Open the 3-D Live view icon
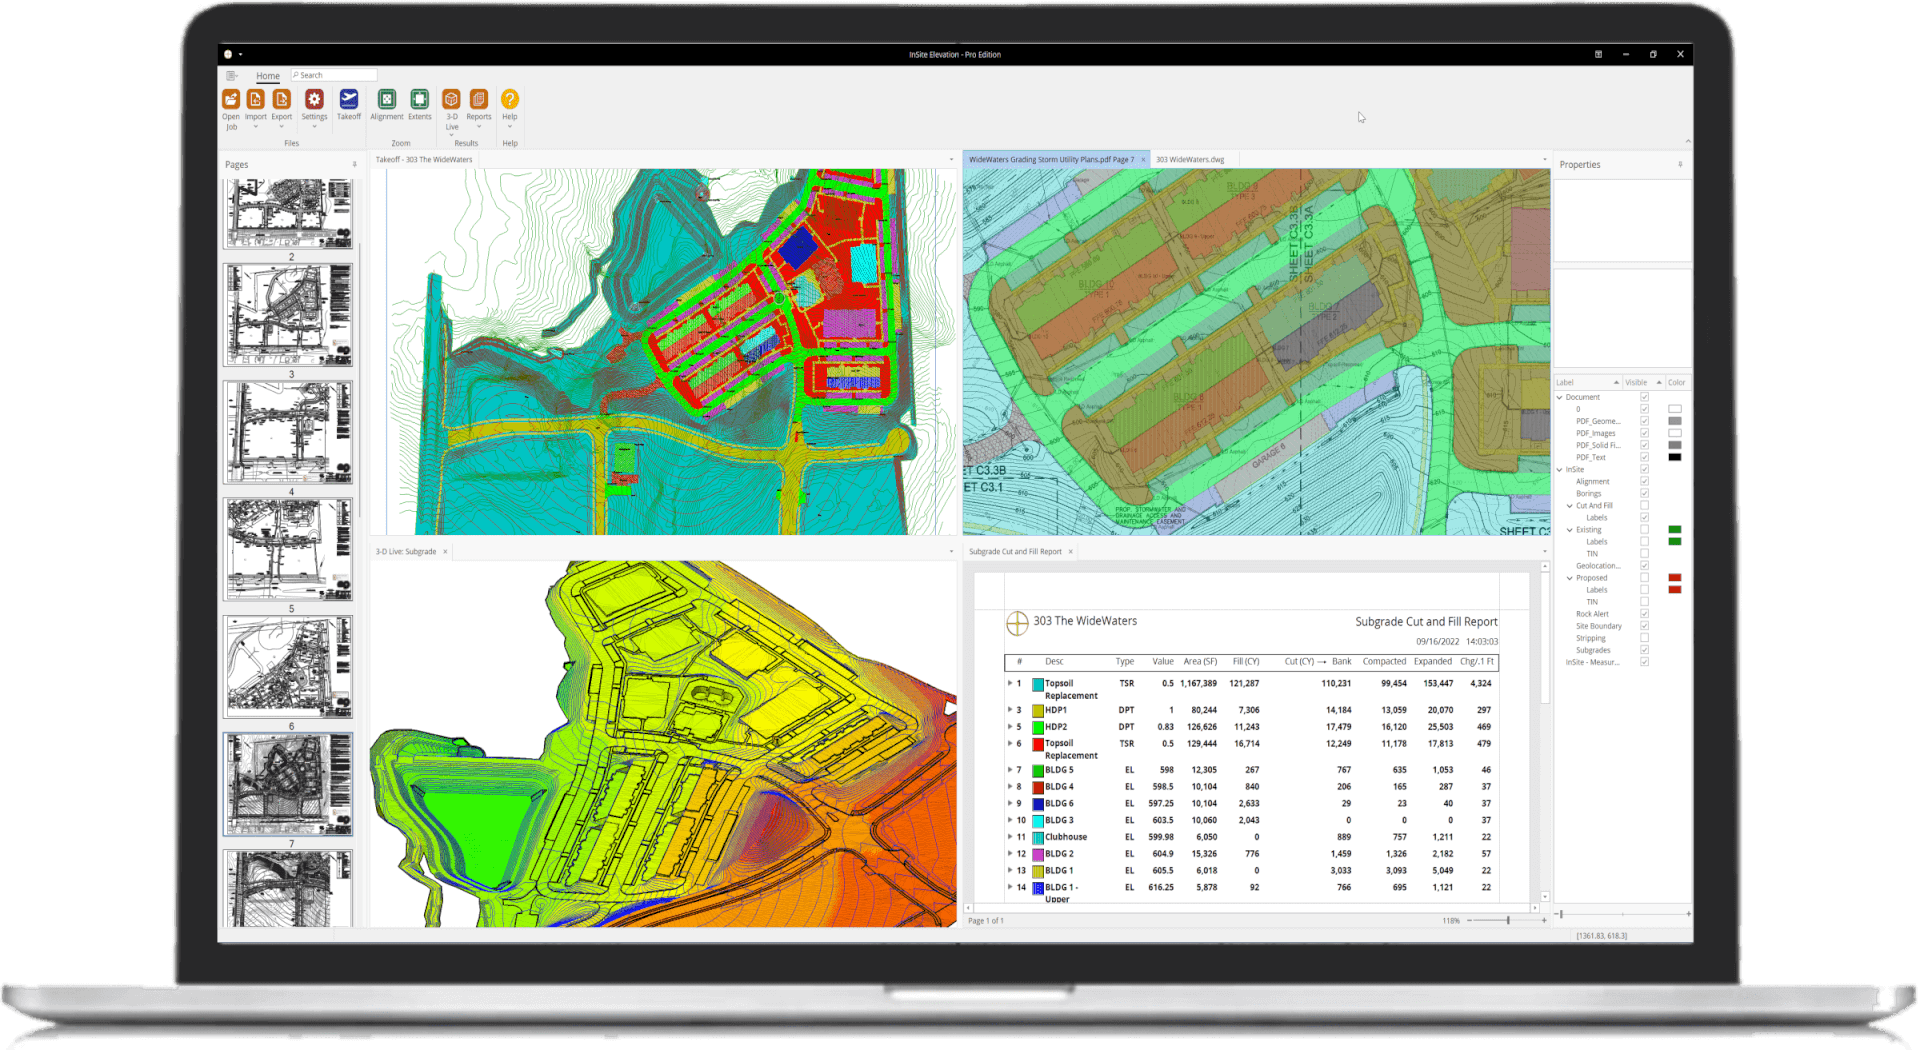This screenshot has width=1920, height=1050. 452,99
